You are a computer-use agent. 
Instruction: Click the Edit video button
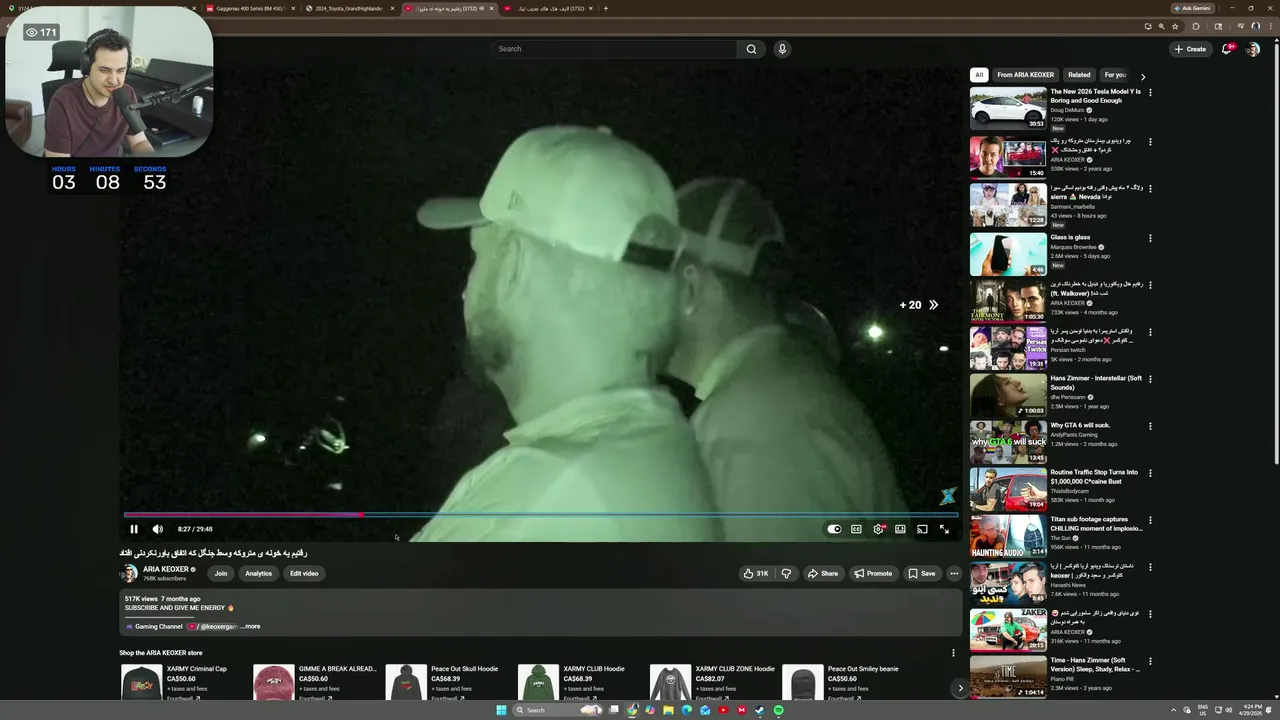click(x=304, y=573)
